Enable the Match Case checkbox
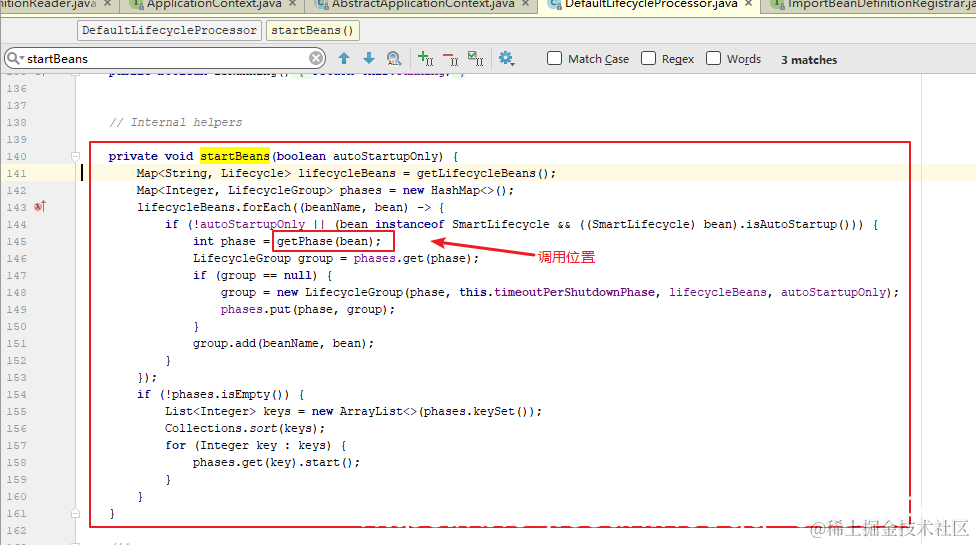Image resolution: width=976 pixels, height=545 pixels. (554, 58)
